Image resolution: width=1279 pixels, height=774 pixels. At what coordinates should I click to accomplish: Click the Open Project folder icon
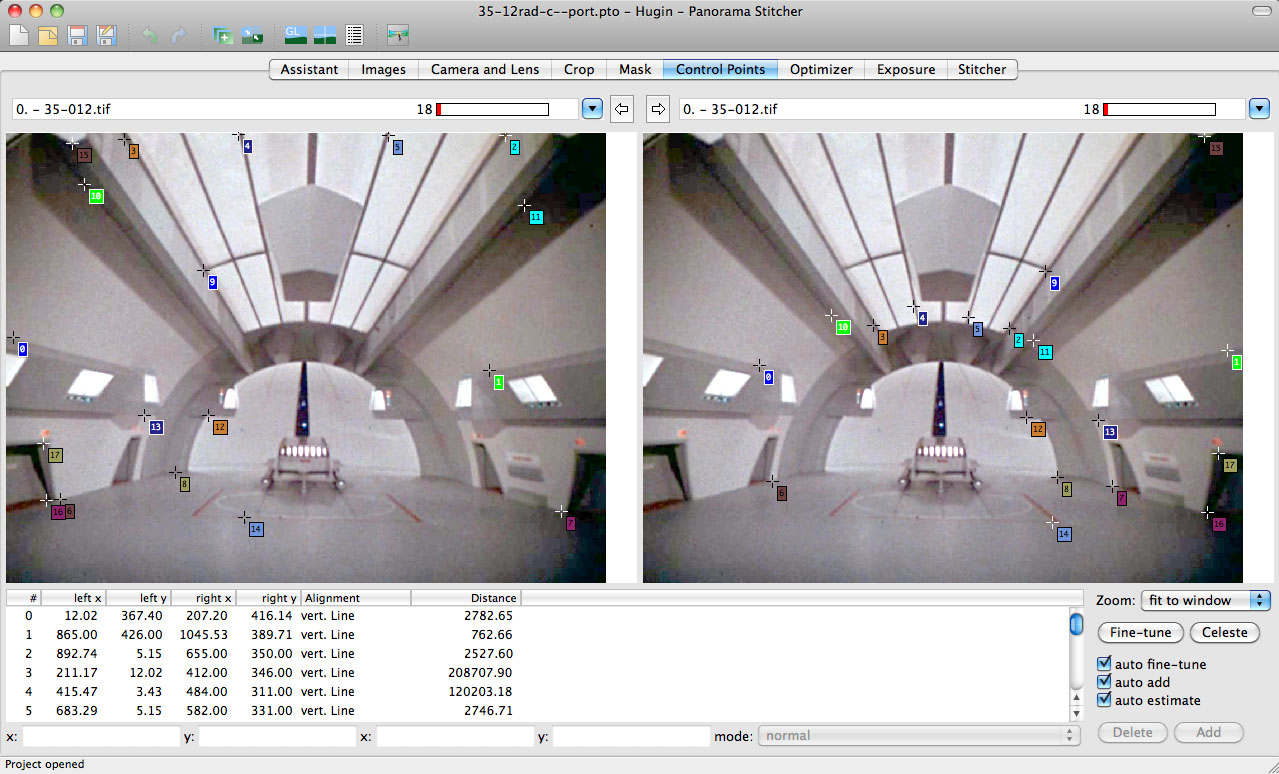[48, 36]
